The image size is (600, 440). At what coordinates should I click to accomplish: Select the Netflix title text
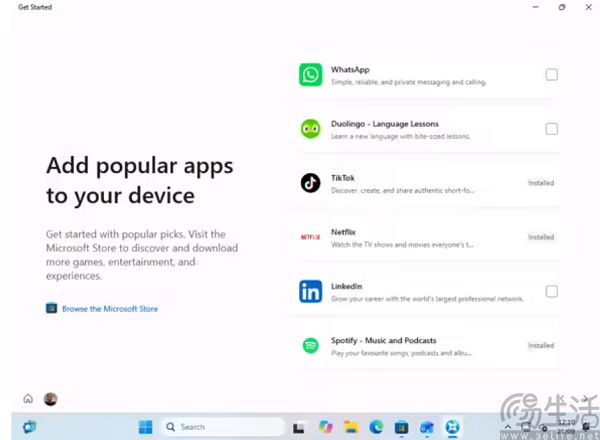coord(343,232)
